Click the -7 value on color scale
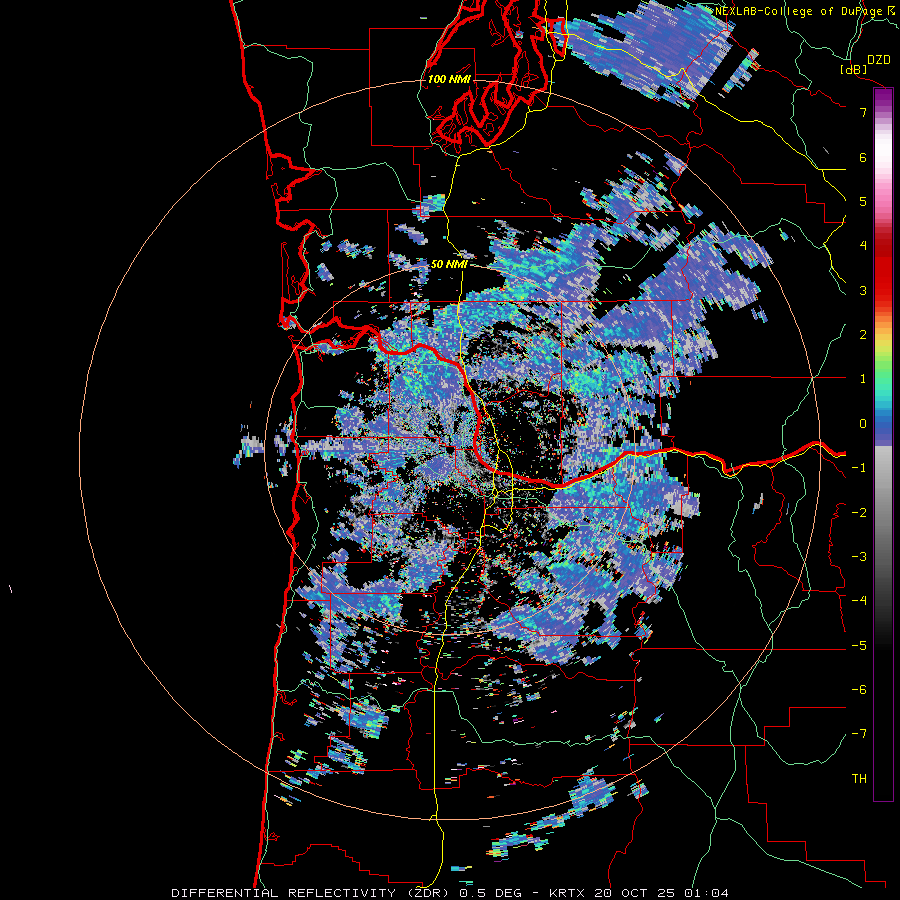The width and height of the screenshot is (900, 900). point(859,734)
